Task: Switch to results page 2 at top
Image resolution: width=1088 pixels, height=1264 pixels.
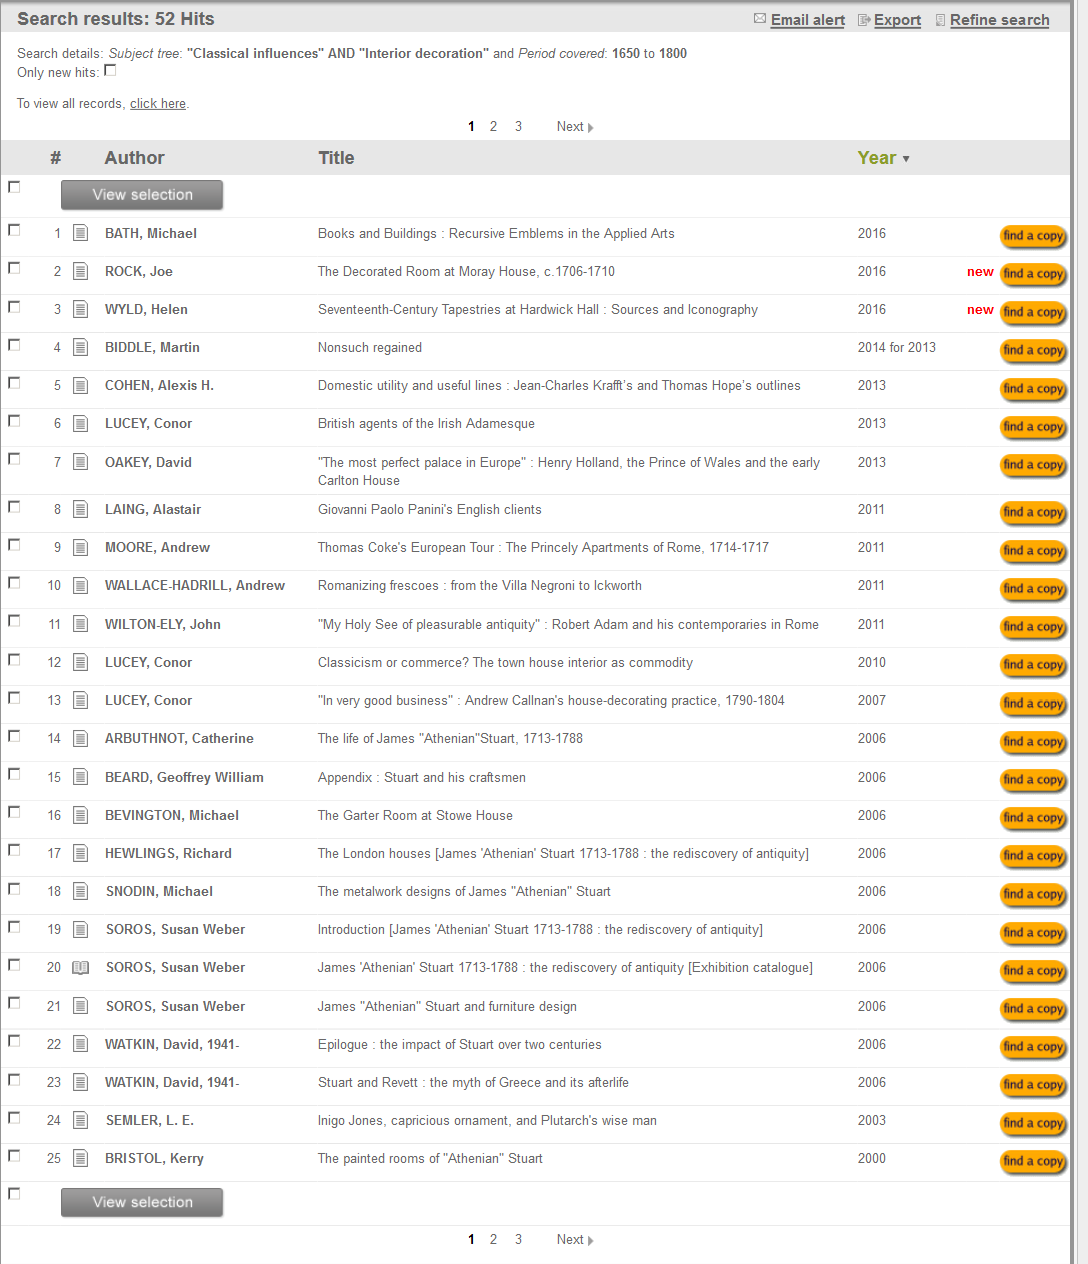Action: [x=493, y=127]
